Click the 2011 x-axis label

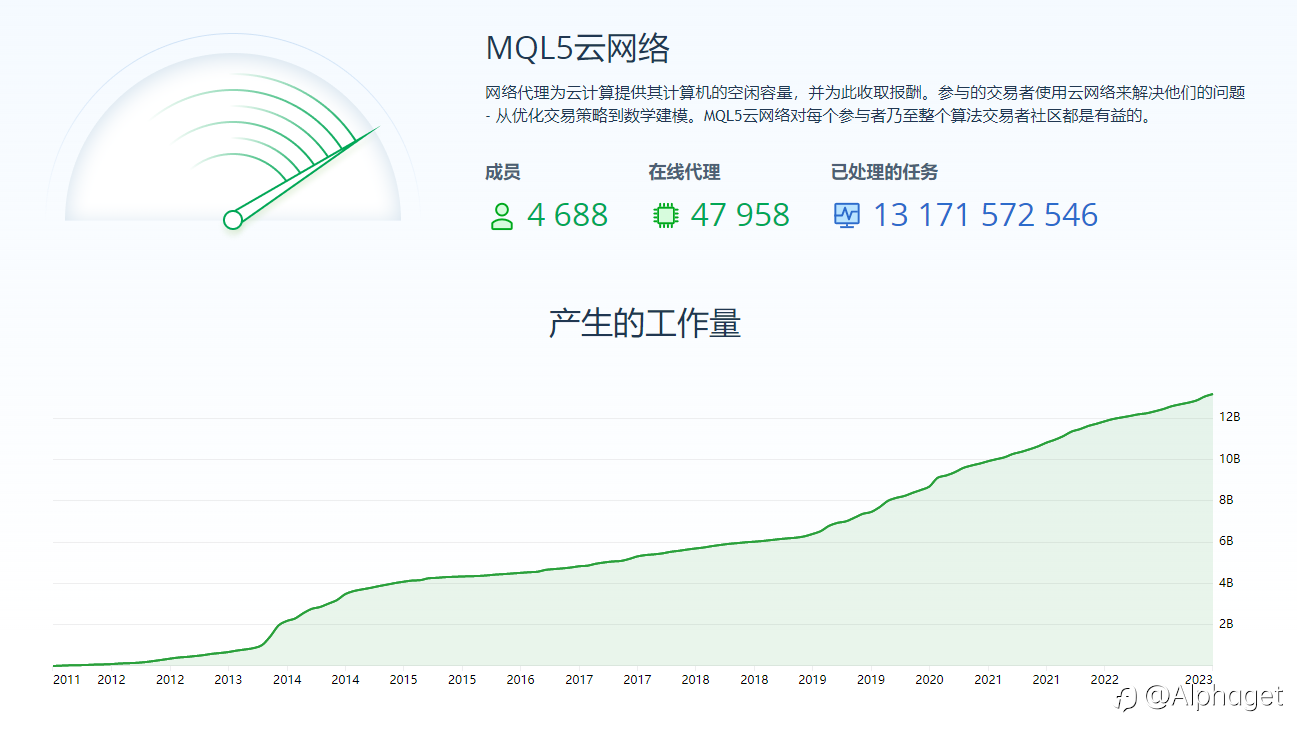(x=66, y=680)
